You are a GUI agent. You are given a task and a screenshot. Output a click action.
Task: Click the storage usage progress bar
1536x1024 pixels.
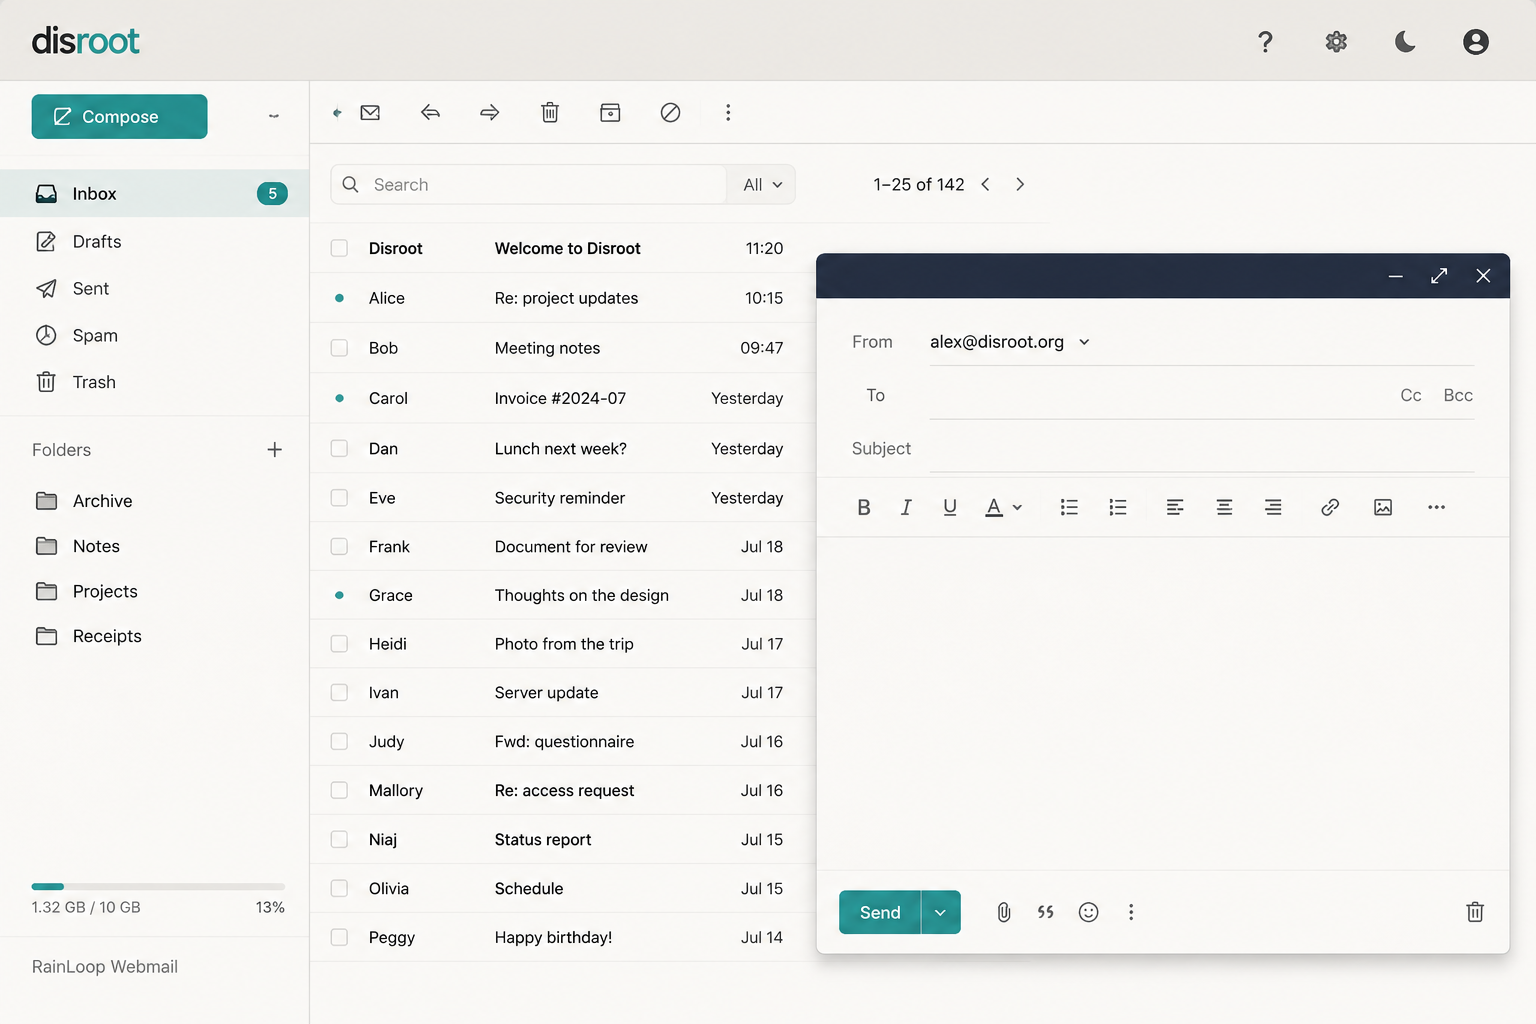(158, 887)
